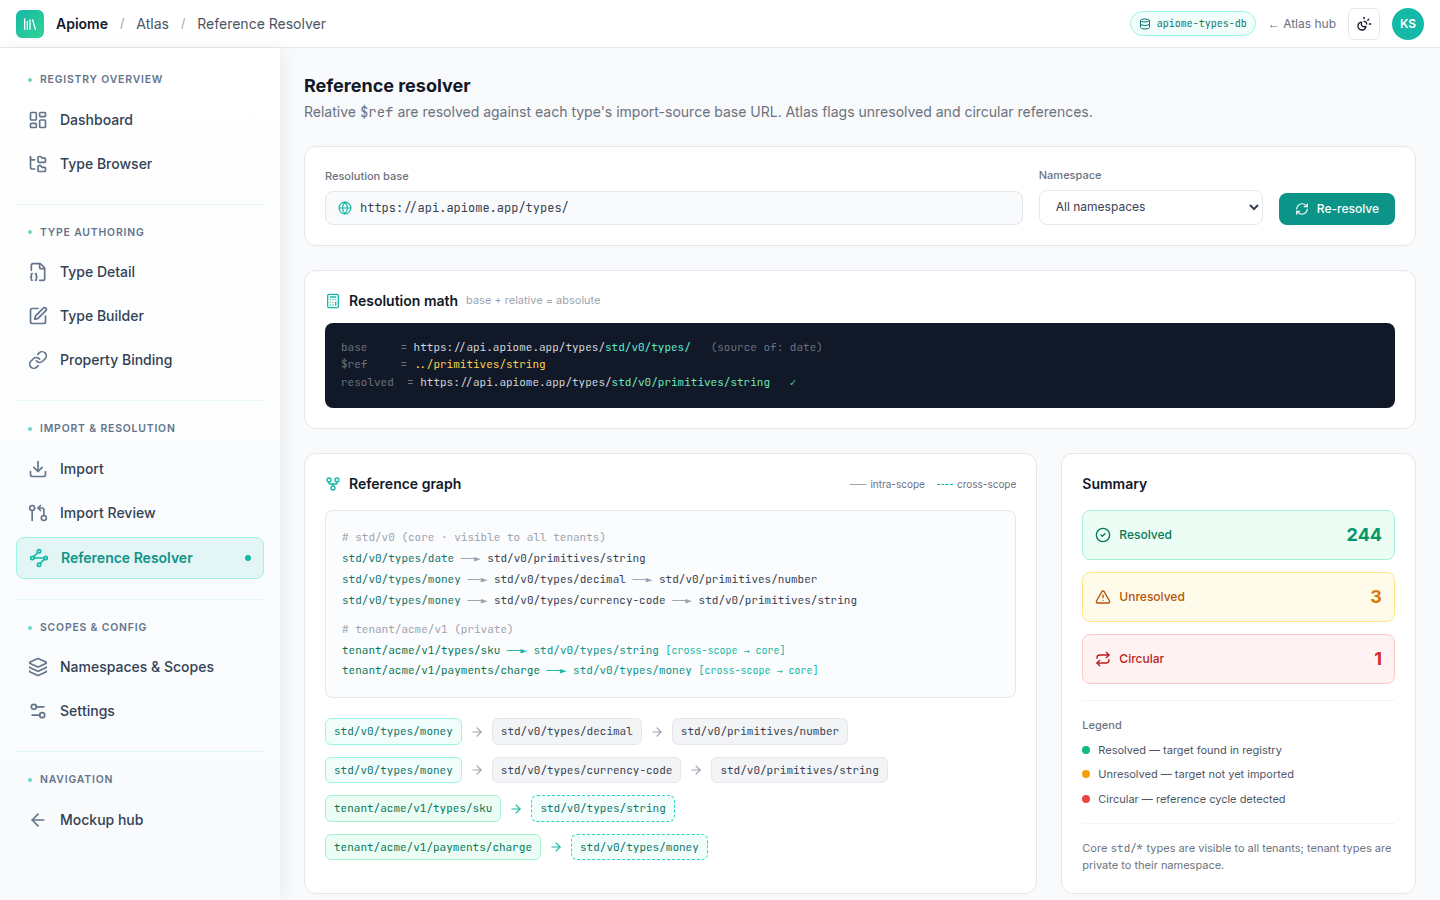Click the Re-resolve button
Viewport: 1440px width, 900px height.
[x=1337, y=209]
